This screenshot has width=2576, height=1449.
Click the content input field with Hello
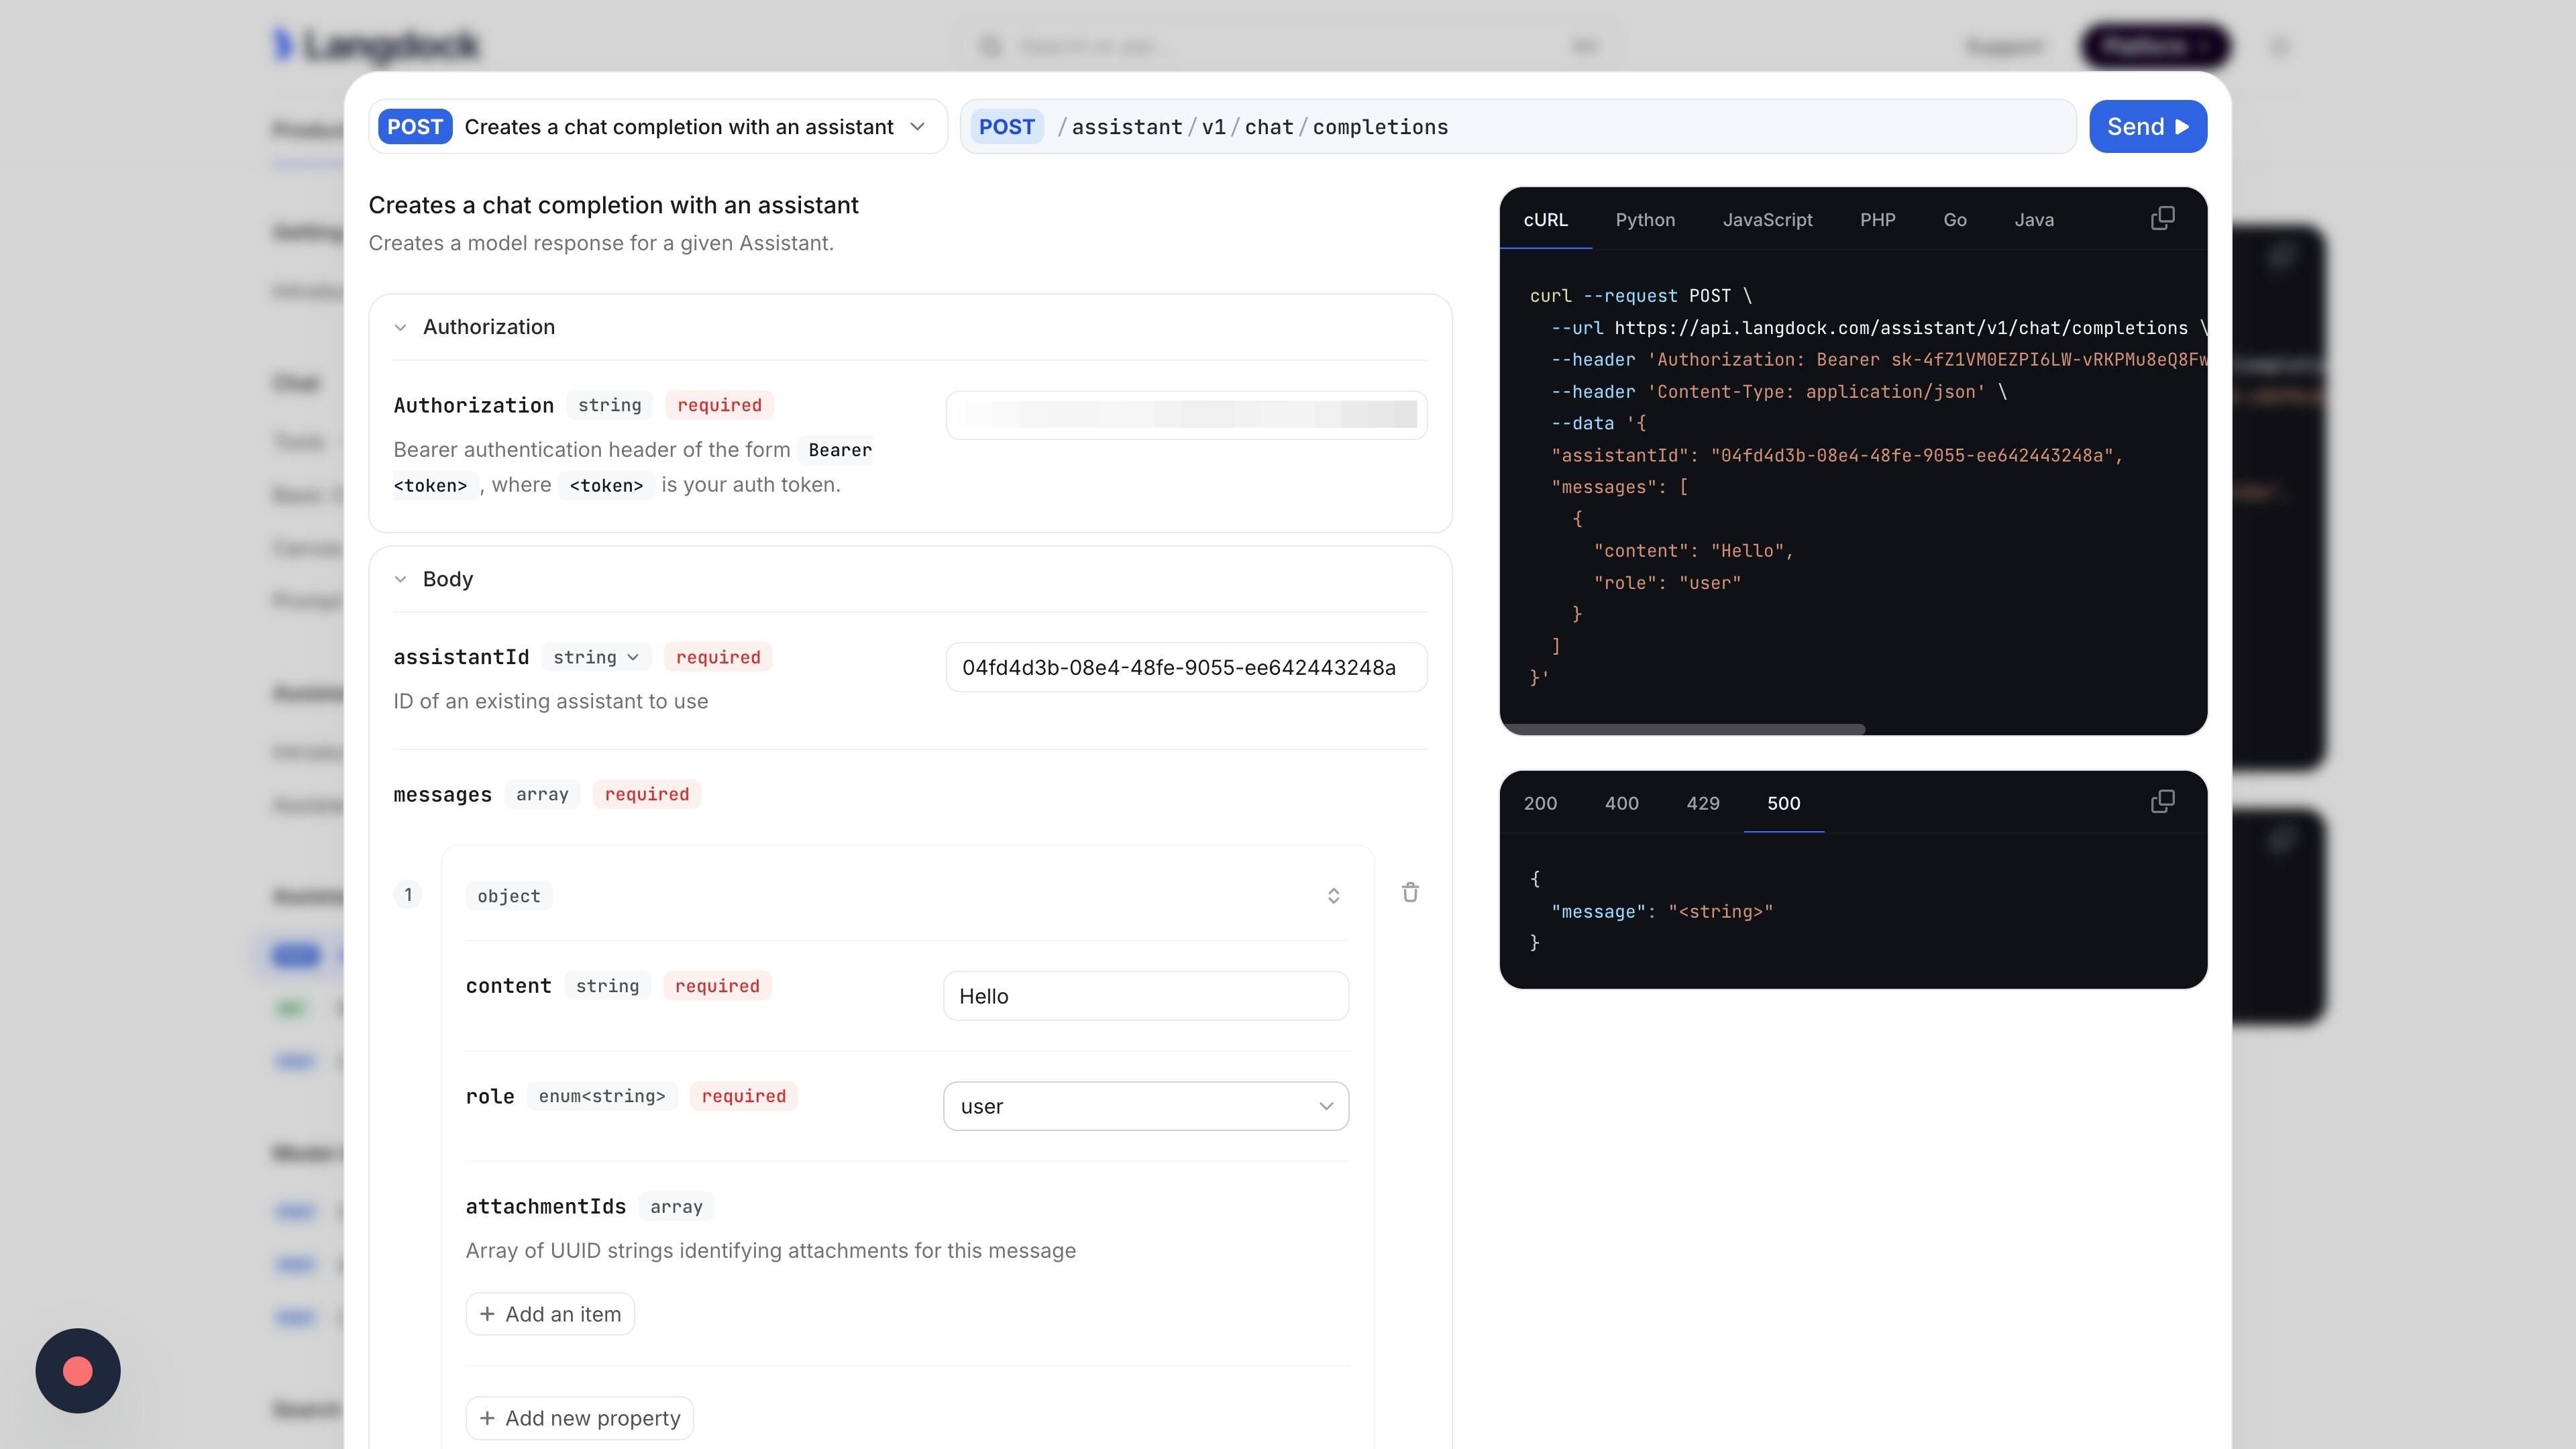pyautogui.click(x=1145, y=996)
